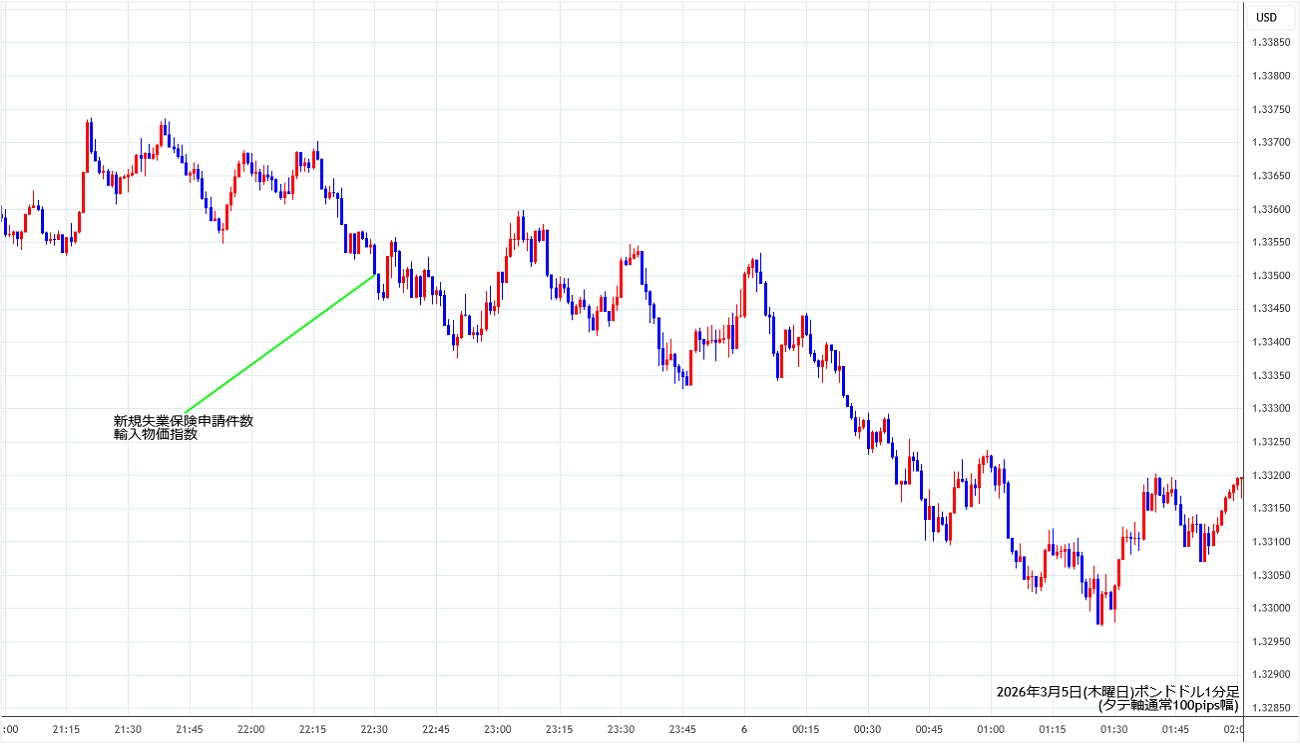The width and height of the screenshot is (1300, 745).
Task: Click the 新規失業保険申請件数 annotation text
Action: pyautogui.click(x=183, y=421)
